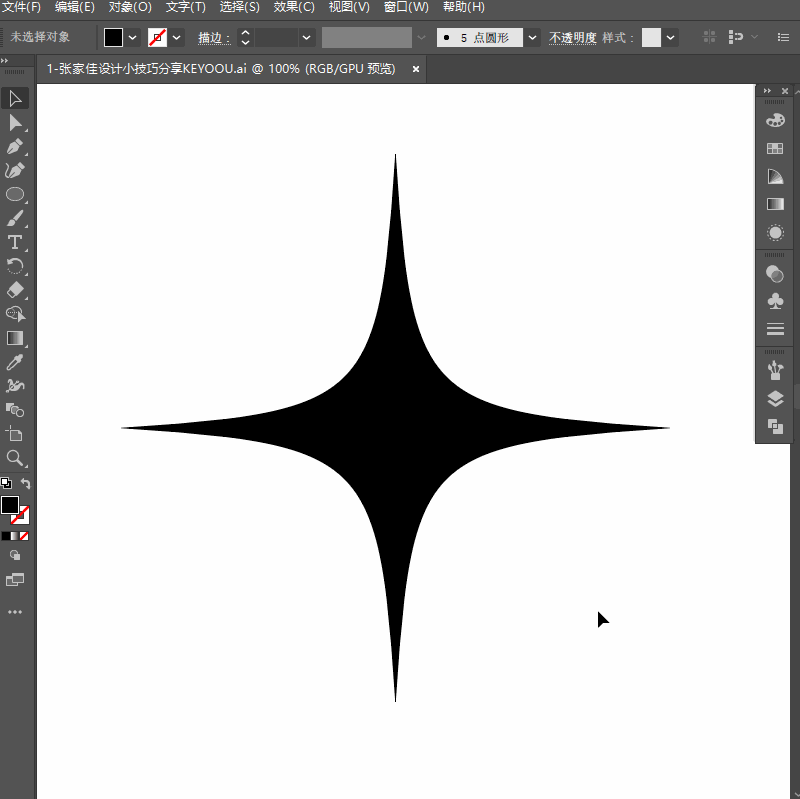Open the 编辑(E) menu
The width and height of the screenshot is (800, 799).
pyautogui.click(x=74, y=7)
